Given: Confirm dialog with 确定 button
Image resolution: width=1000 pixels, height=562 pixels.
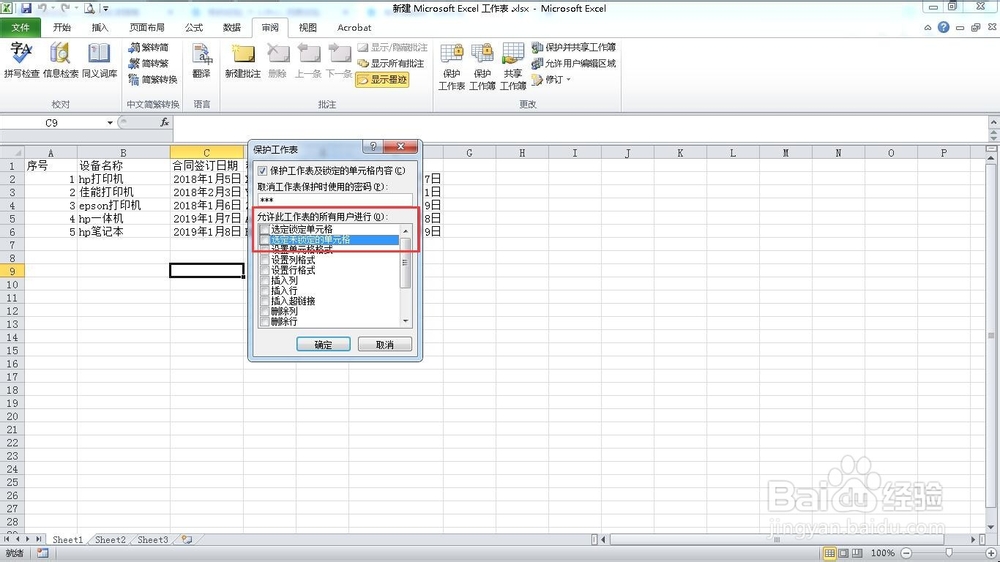Looking at the screenshot, I should pyautogui.click(x=323, y=344).
